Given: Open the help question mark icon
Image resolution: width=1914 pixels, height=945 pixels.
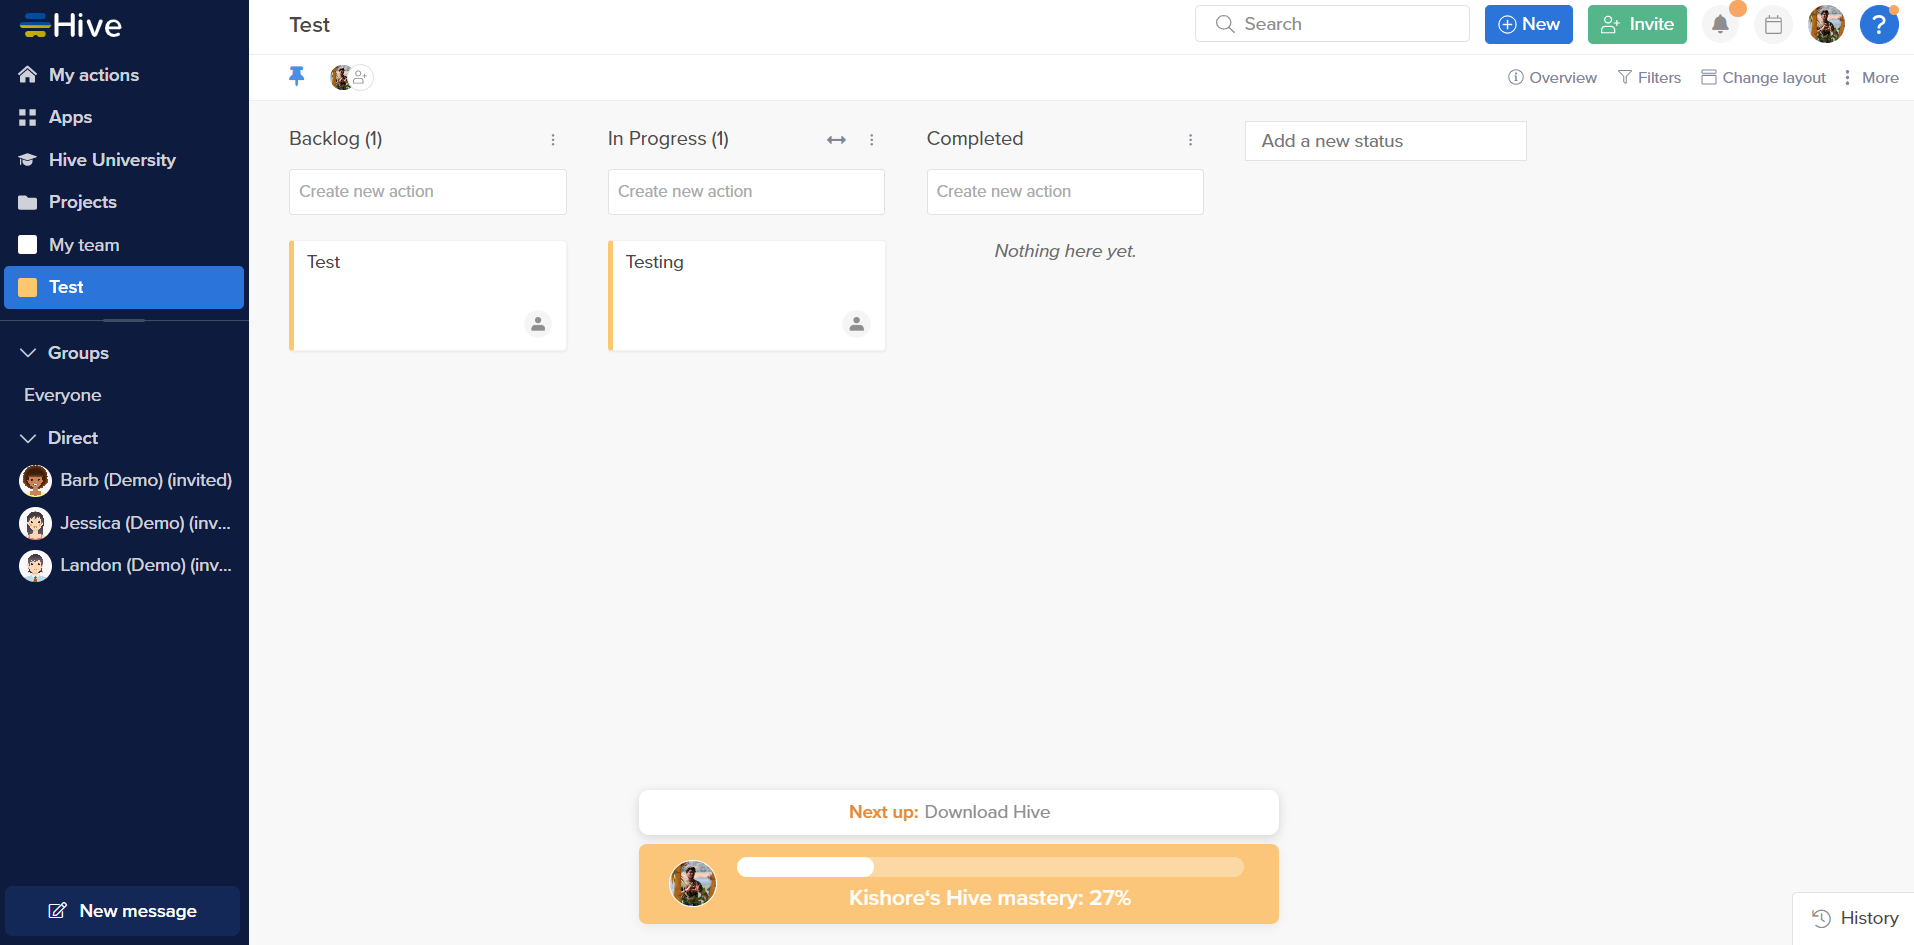Looking at the screenshot, I should (1879, 25).
